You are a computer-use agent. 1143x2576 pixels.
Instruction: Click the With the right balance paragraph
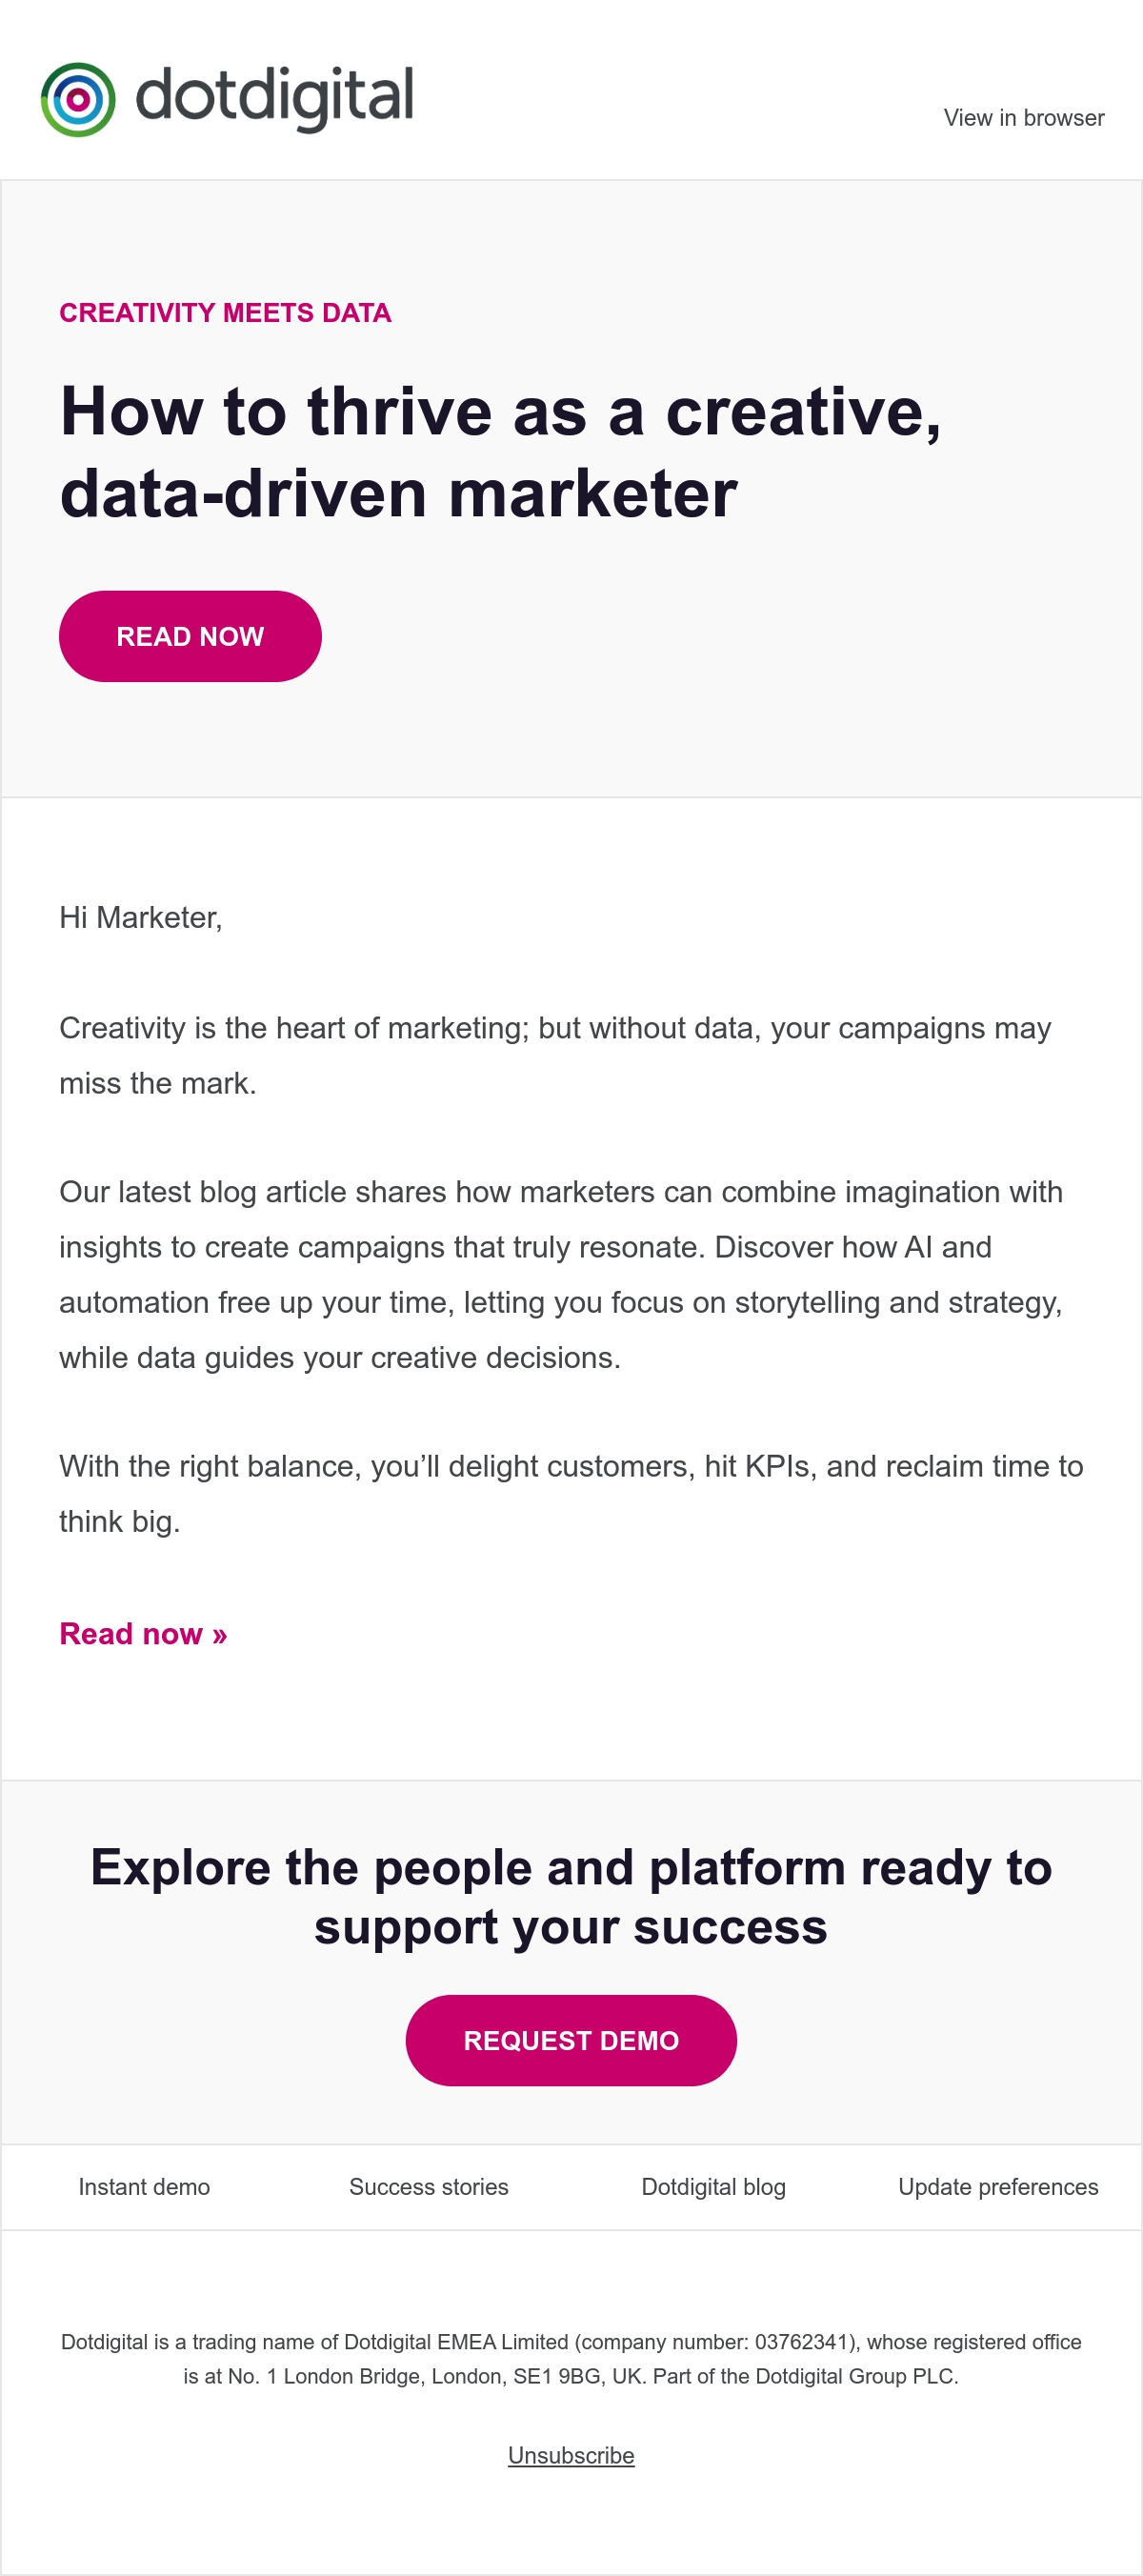571,1493
